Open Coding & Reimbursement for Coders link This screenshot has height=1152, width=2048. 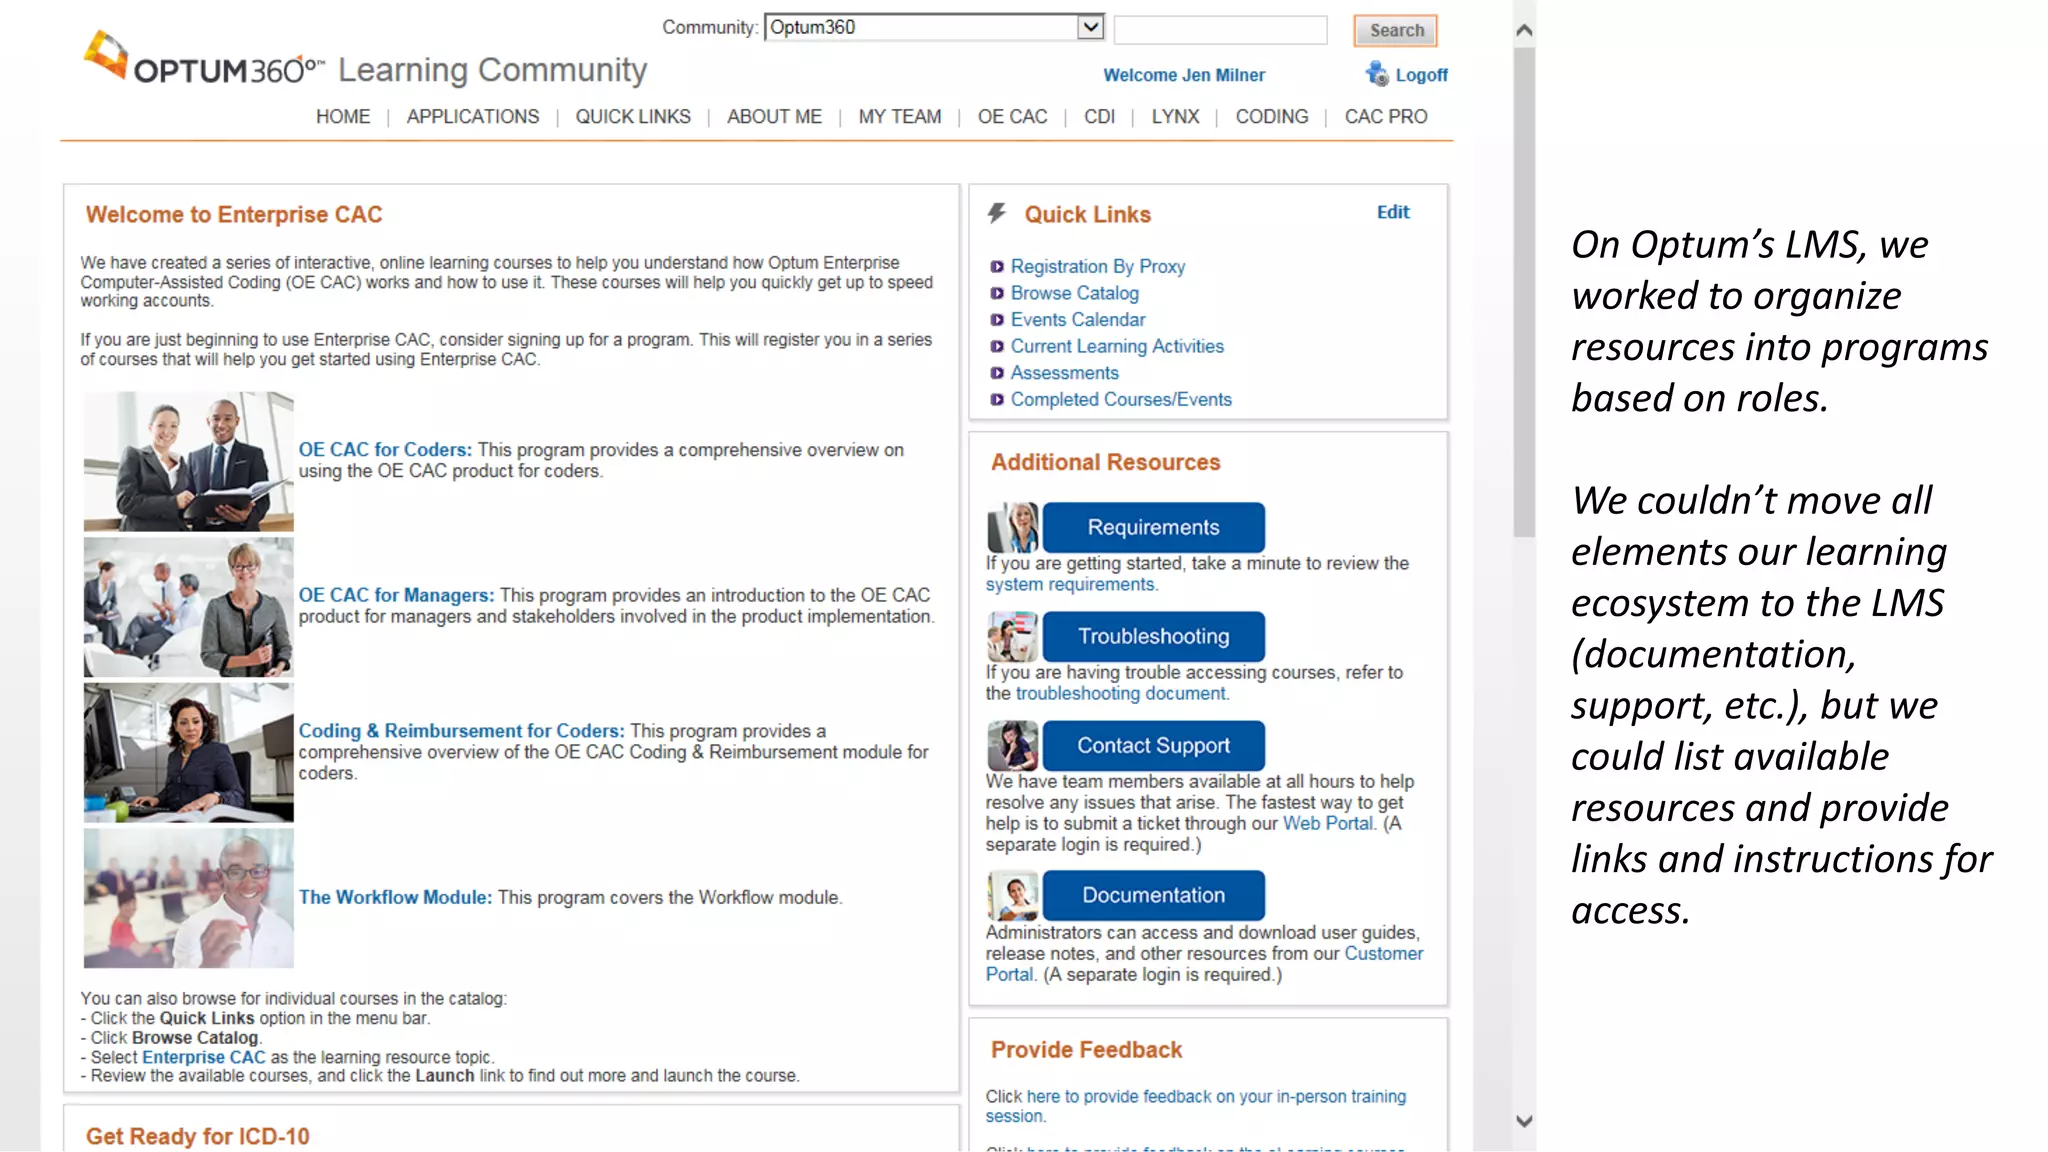coord(461,731)
